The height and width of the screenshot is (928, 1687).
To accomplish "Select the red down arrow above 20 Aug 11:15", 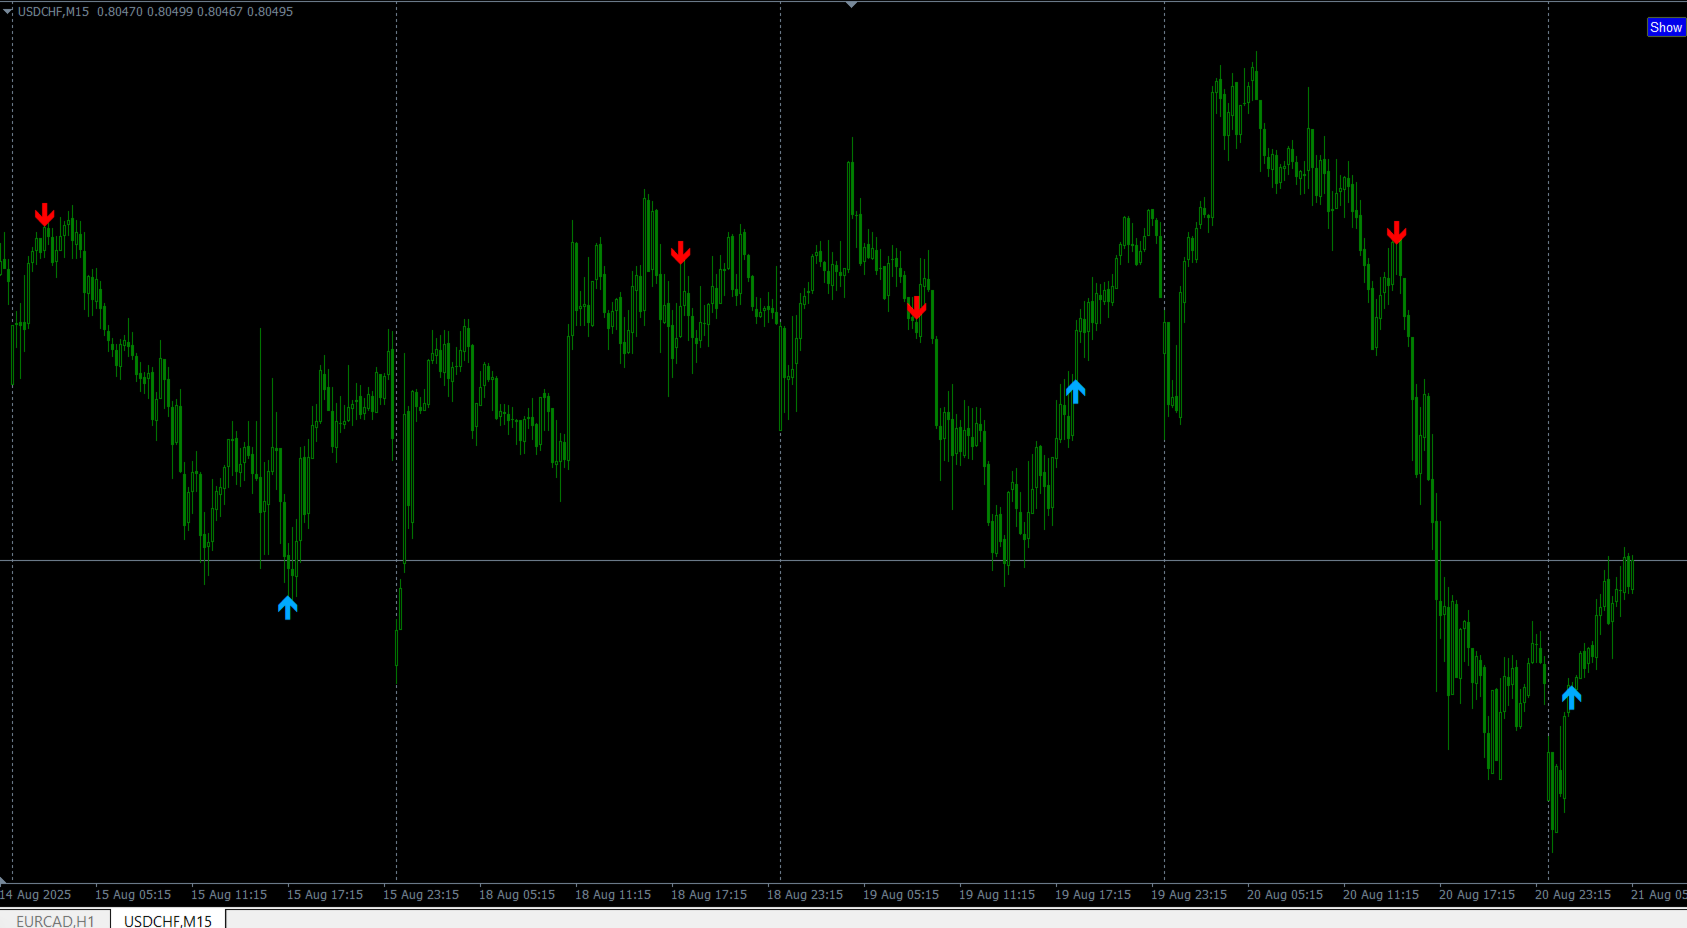I will tap(1396, 233).
